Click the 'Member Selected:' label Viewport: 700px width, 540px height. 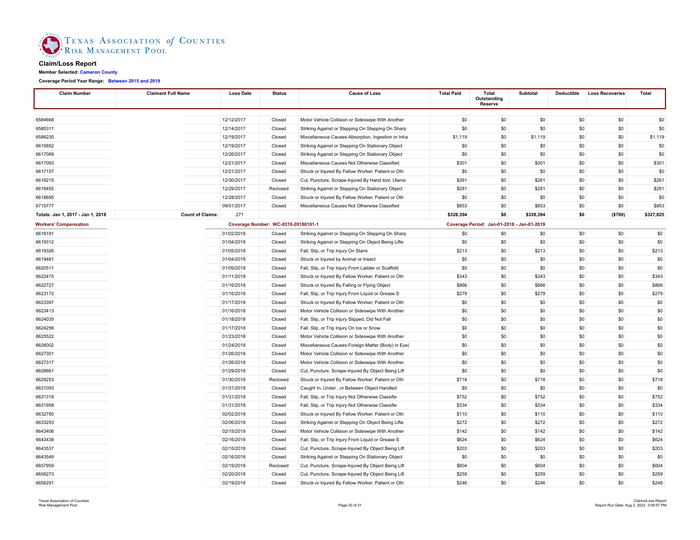tap(58, 72)
